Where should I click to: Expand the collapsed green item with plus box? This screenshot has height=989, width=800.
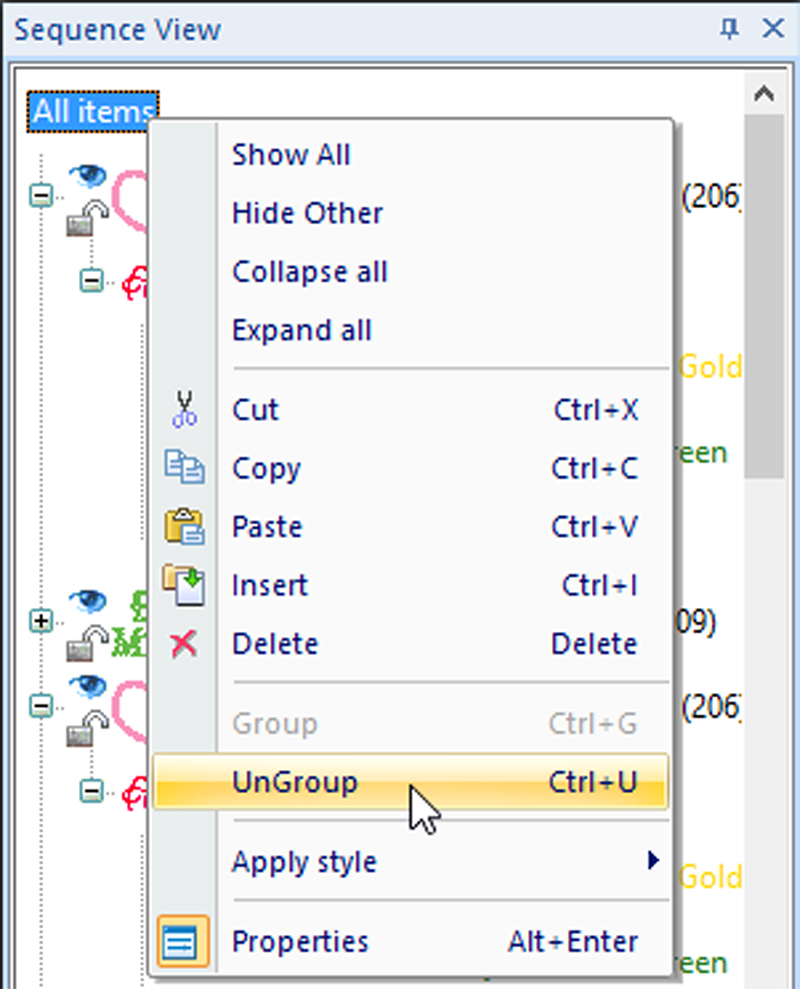(x=41, y=622)
